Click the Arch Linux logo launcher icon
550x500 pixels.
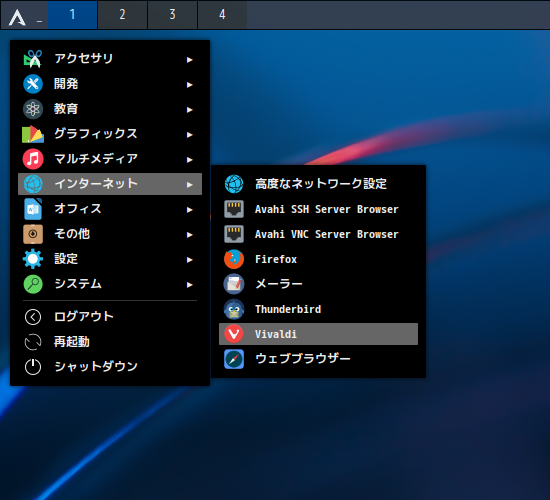point(17,17)
